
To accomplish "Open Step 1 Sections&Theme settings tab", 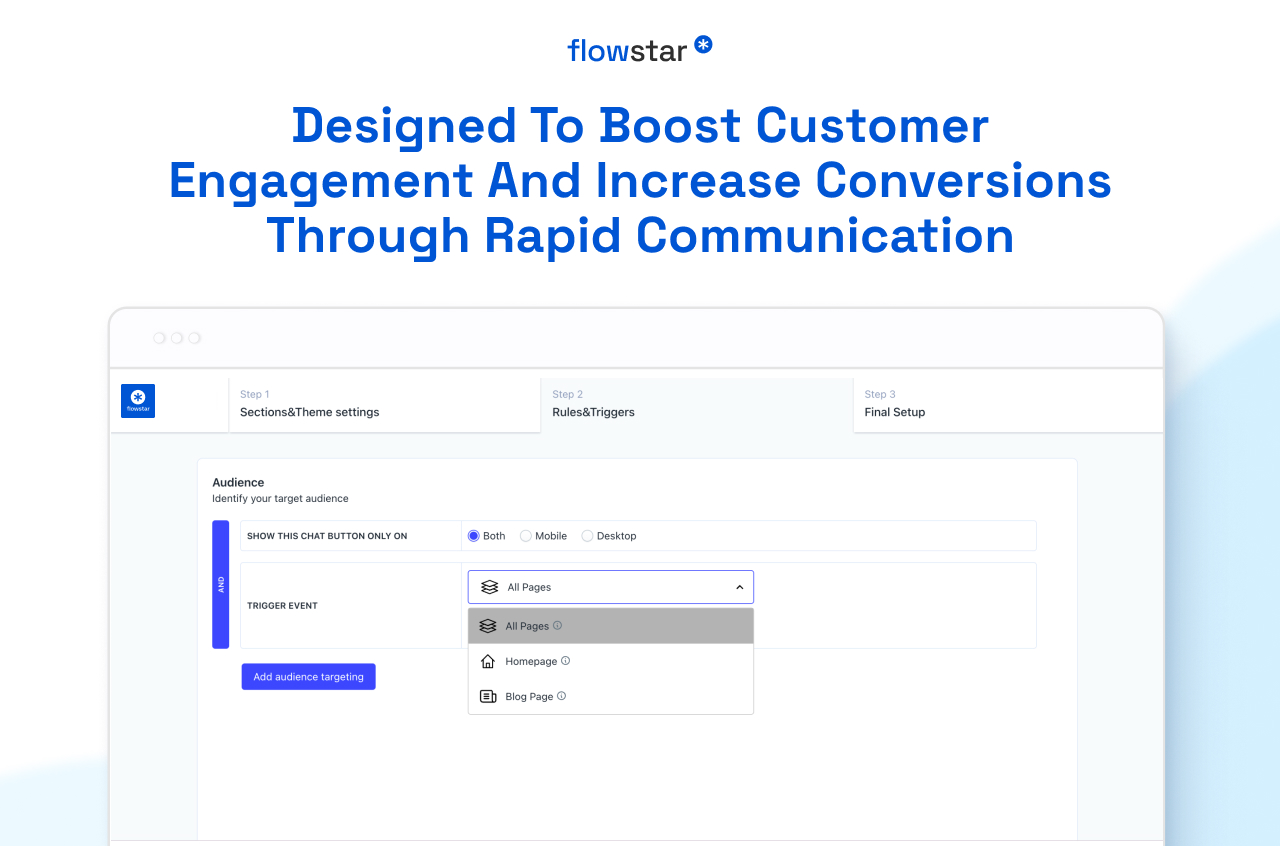I will tap(384, 404).
